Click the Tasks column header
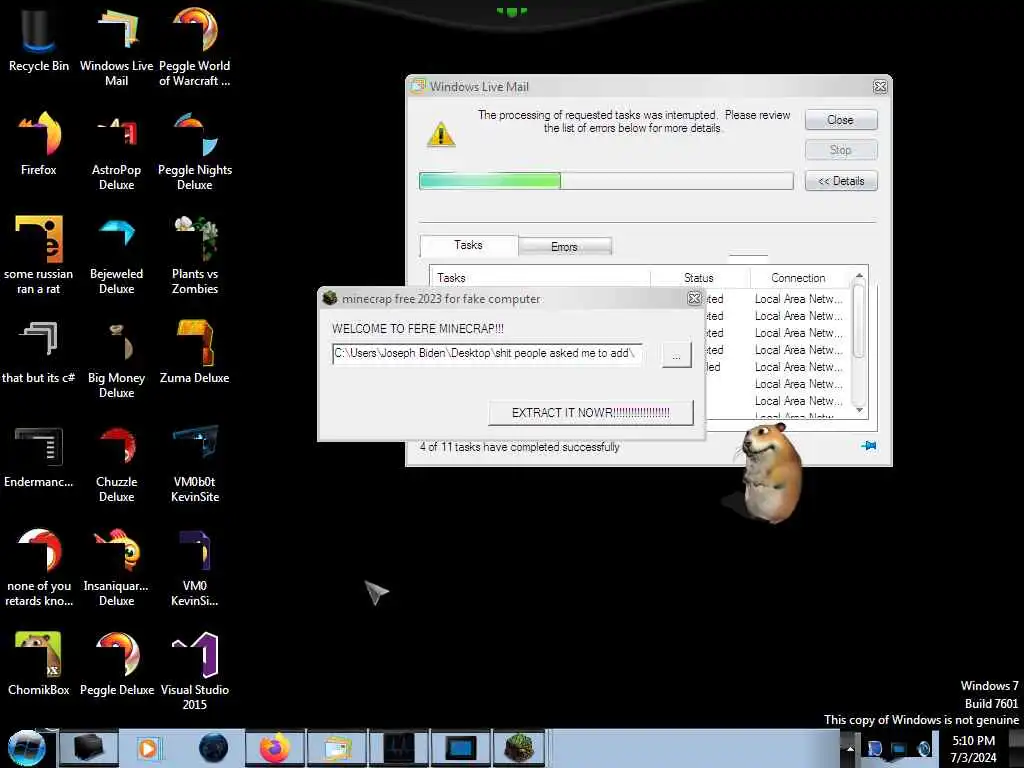1024x768 pixels. [x=540, y=278]
